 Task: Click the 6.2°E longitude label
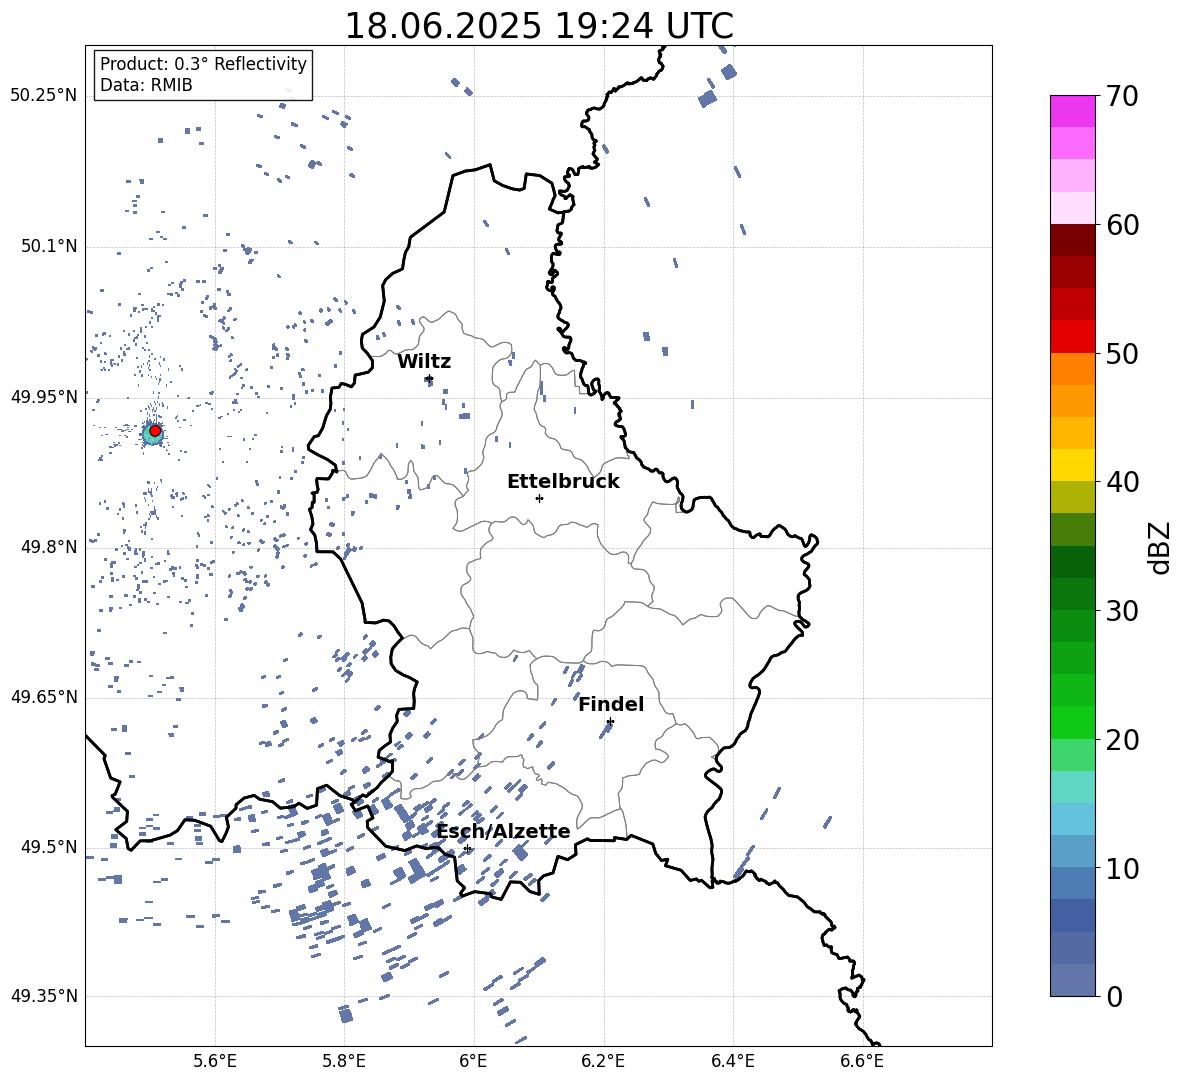coord(603,1062)
